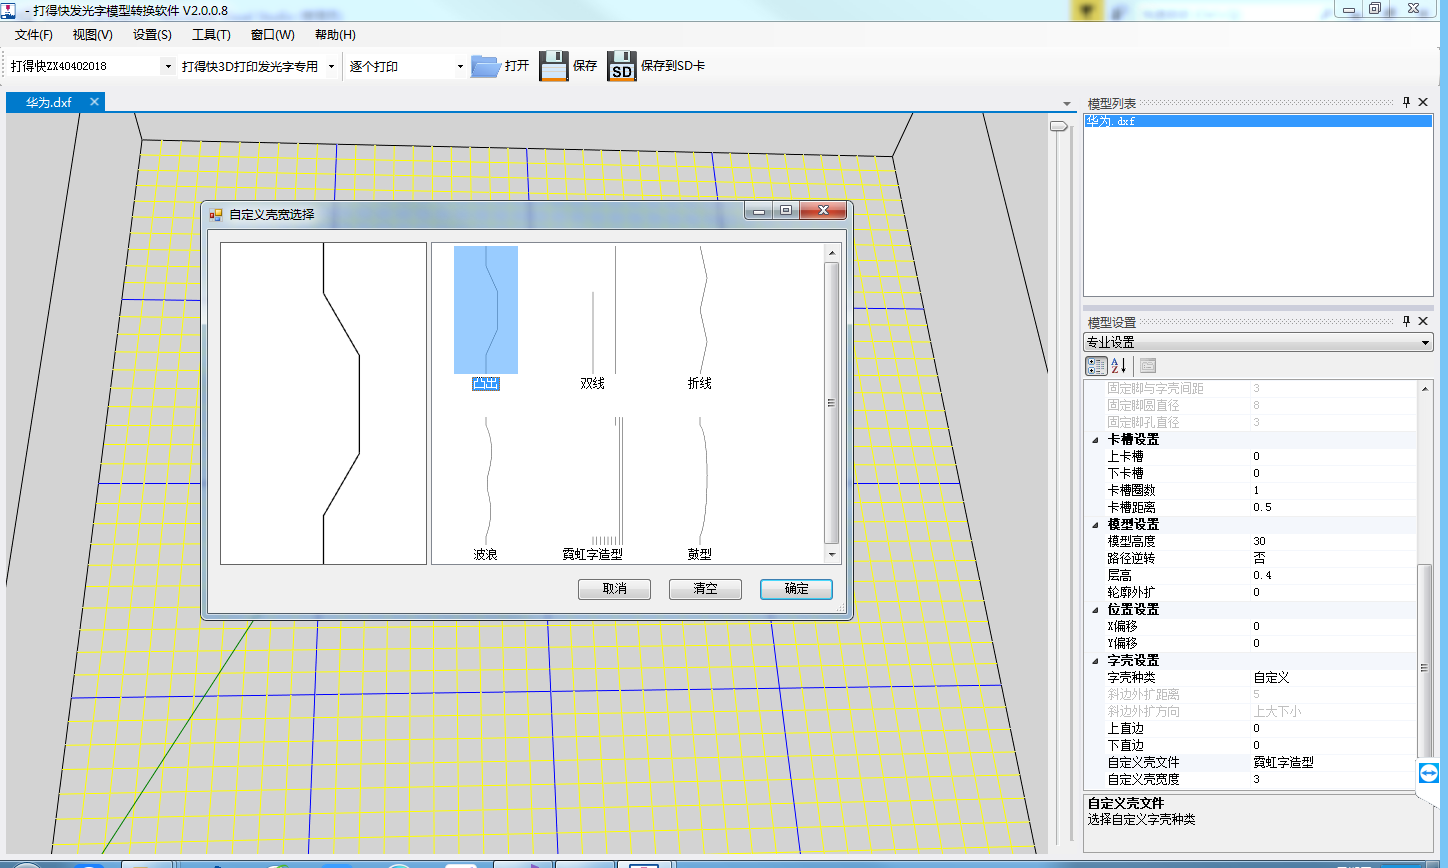Click the 打开 folder icon in toolbar
The width and height of the screenshot is (1448, 868).
(486, 66)
